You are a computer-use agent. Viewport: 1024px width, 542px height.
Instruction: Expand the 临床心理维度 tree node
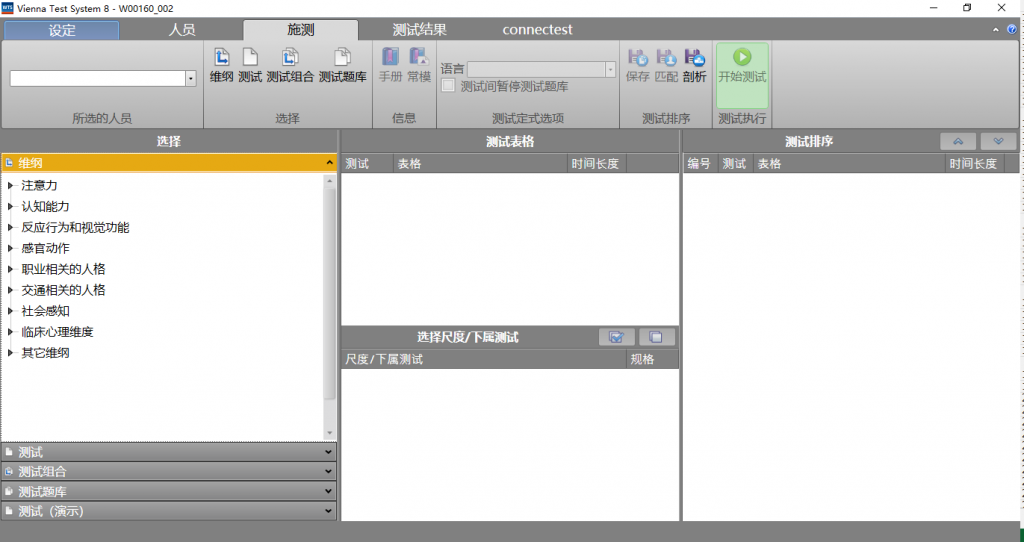11,332
